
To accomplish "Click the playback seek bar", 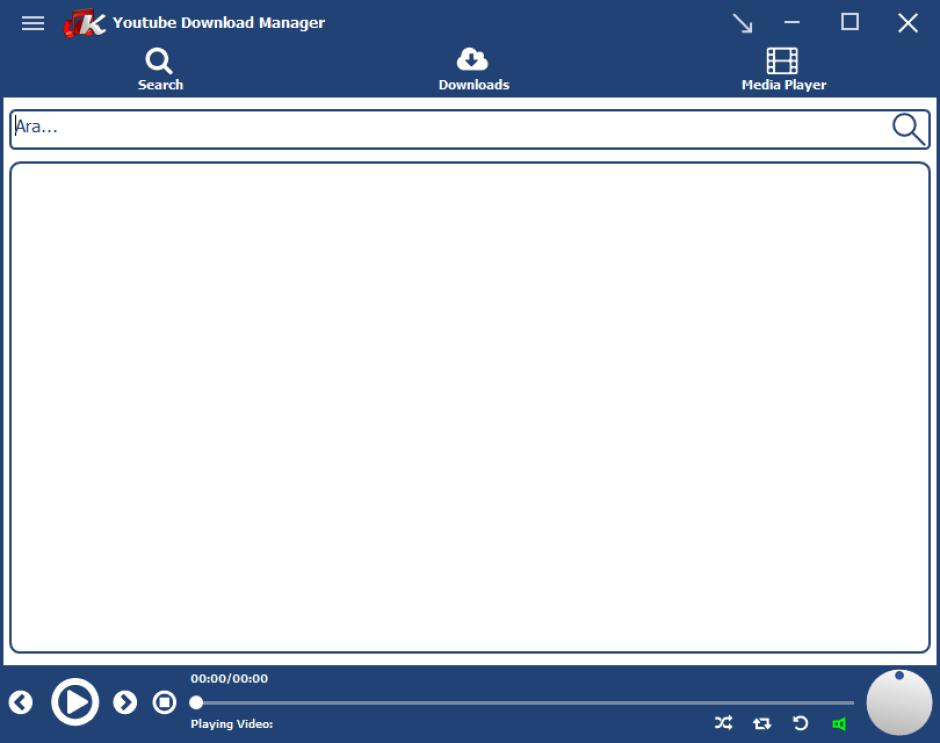I will click(522, 702).
